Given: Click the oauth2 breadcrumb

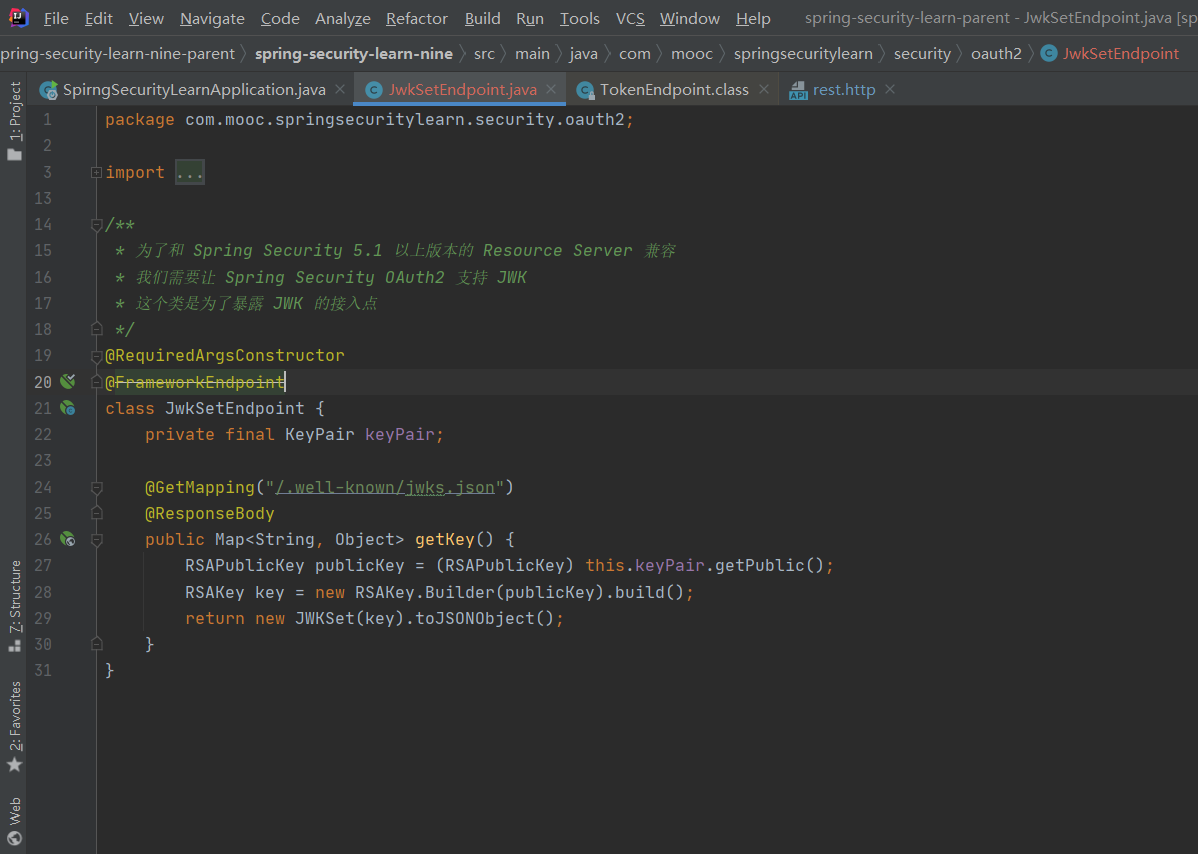Looking at the screenshot, I should click(x=996, y=53).
